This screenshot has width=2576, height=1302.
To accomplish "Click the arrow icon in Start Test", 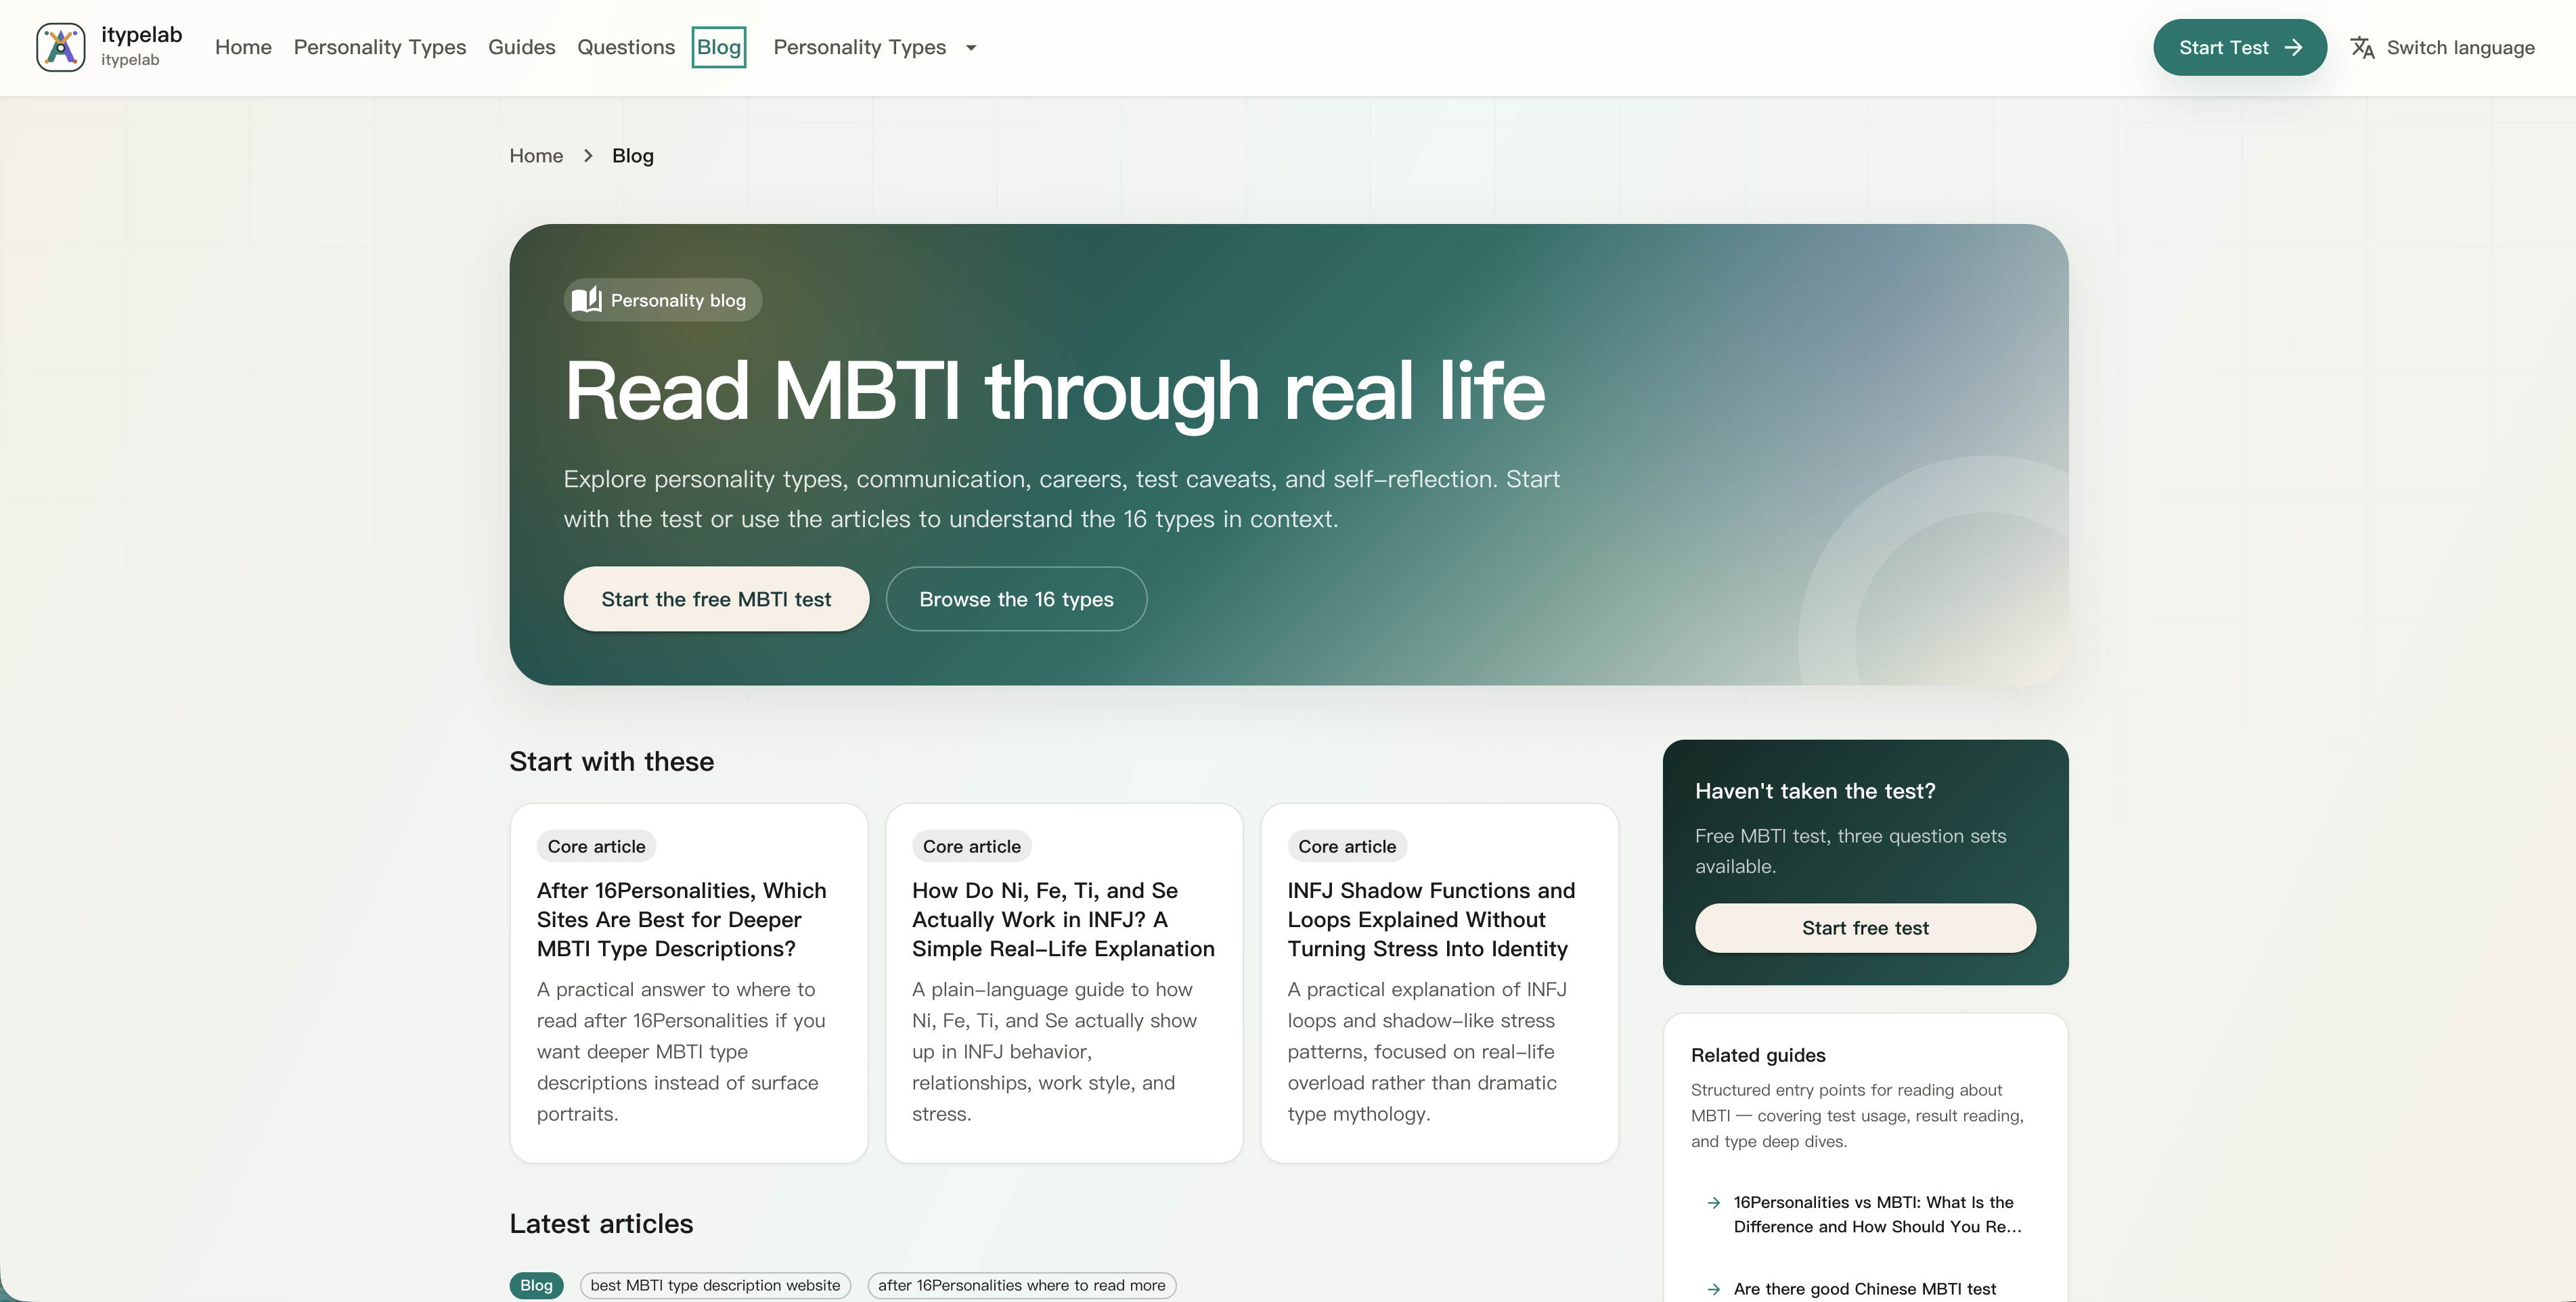I will [x=2294, y=48].
